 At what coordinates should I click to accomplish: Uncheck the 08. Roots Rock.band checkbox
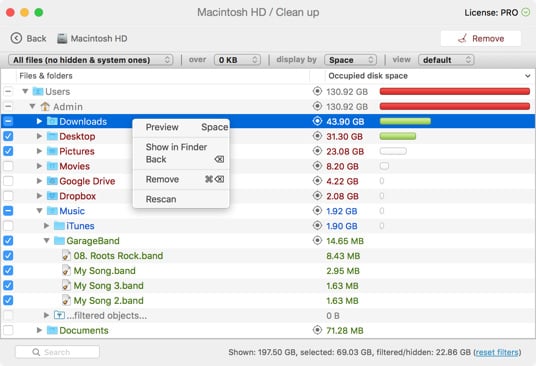8,256
